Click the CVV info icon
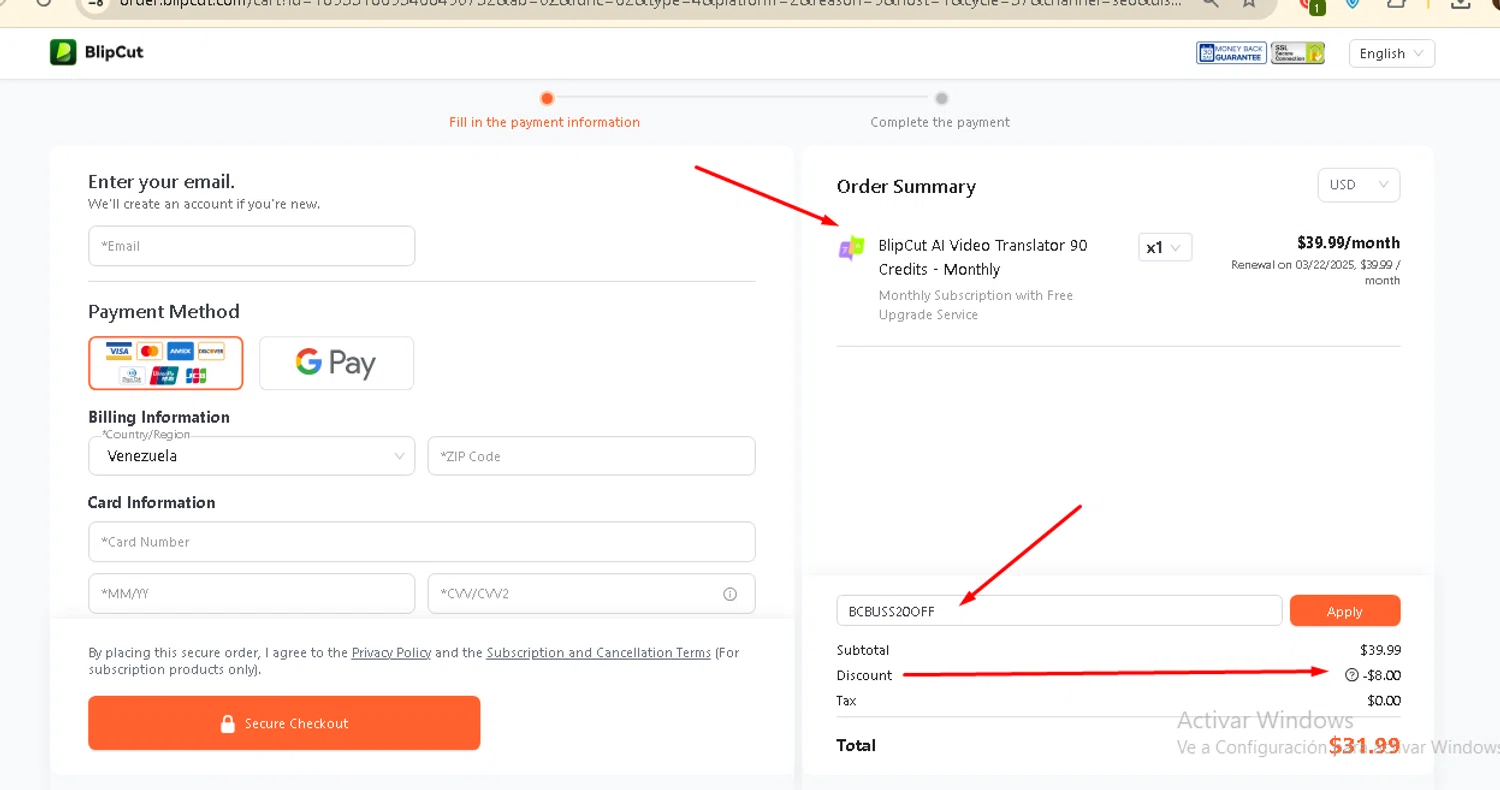The height and width of the screenshot is (790, 1500). (x=730, y=594)
